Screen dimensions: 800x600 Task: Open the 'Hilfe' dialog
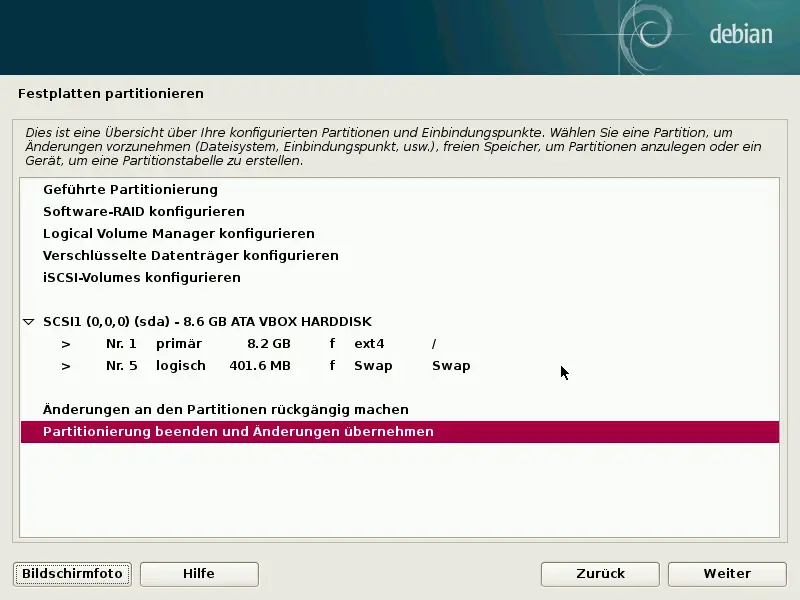199,574
